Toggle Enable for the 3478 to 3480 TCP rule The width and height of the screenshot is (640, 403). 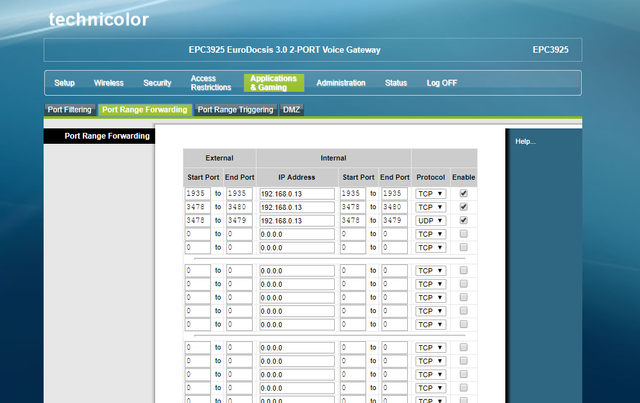pos(463,207)
